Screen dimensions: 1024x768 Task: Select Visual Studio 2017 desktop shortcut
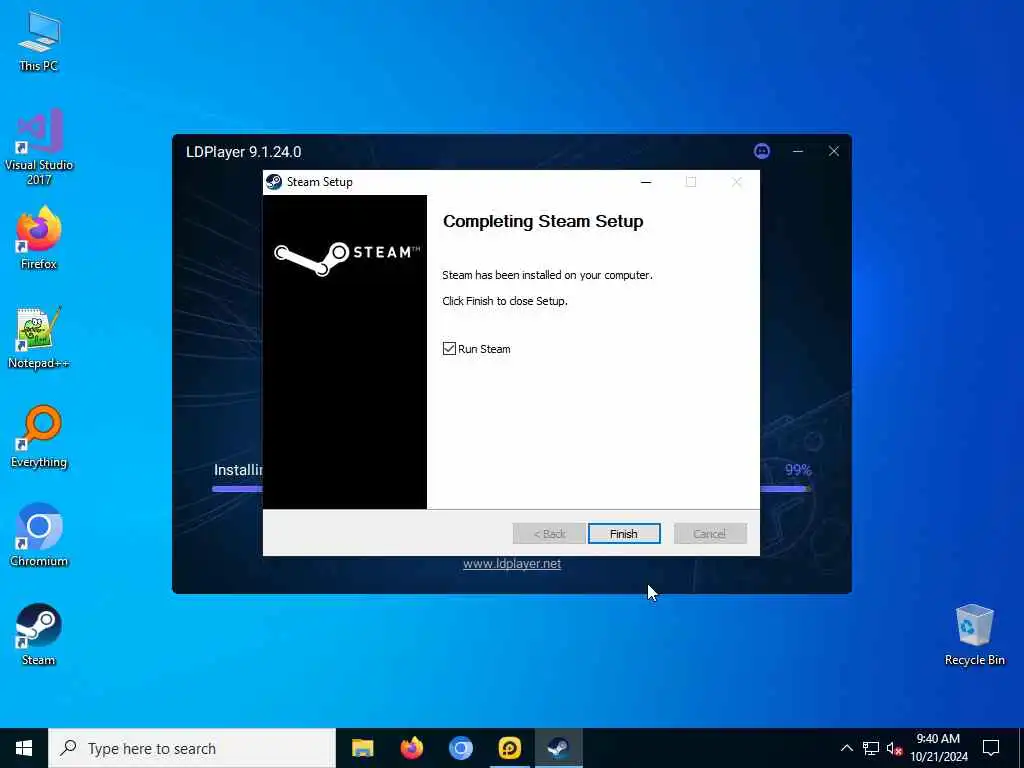[39, 146]
